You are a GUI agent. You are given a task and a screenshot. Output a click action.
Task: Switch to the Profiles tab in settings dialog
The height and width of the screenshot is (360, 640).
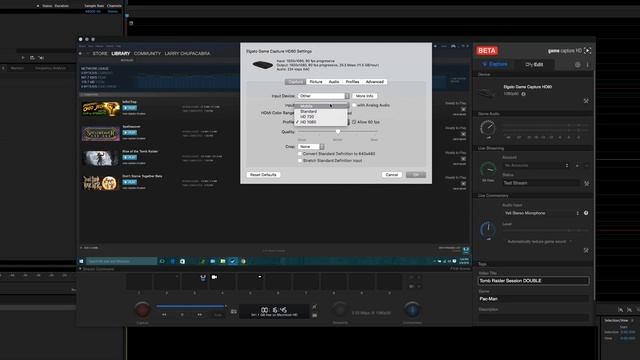[352, 82]
